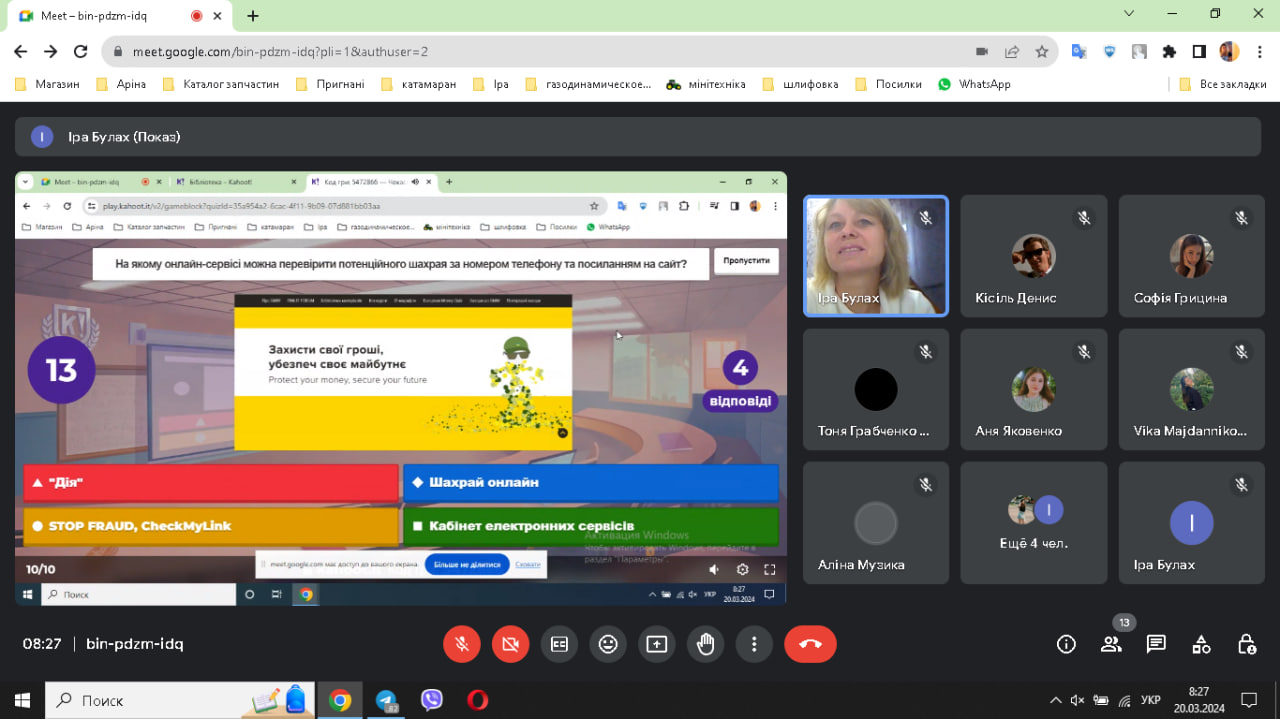The width and height of the screenshot is (1280, 719).
Task: Reload the Google Meet page
Action: [81, 51]
